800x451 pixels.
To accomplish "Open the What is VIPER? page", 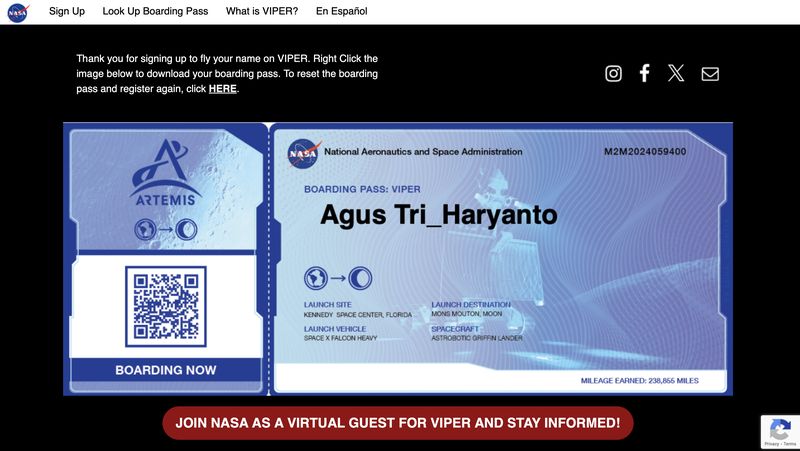I will [x=262, y=11].
